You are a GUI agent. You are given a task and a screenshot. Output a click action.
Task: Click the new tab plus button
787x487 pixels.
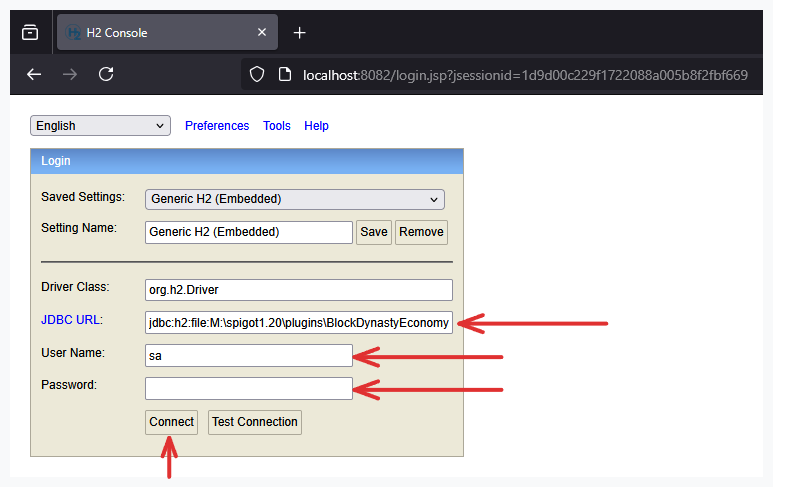(299, 33)
